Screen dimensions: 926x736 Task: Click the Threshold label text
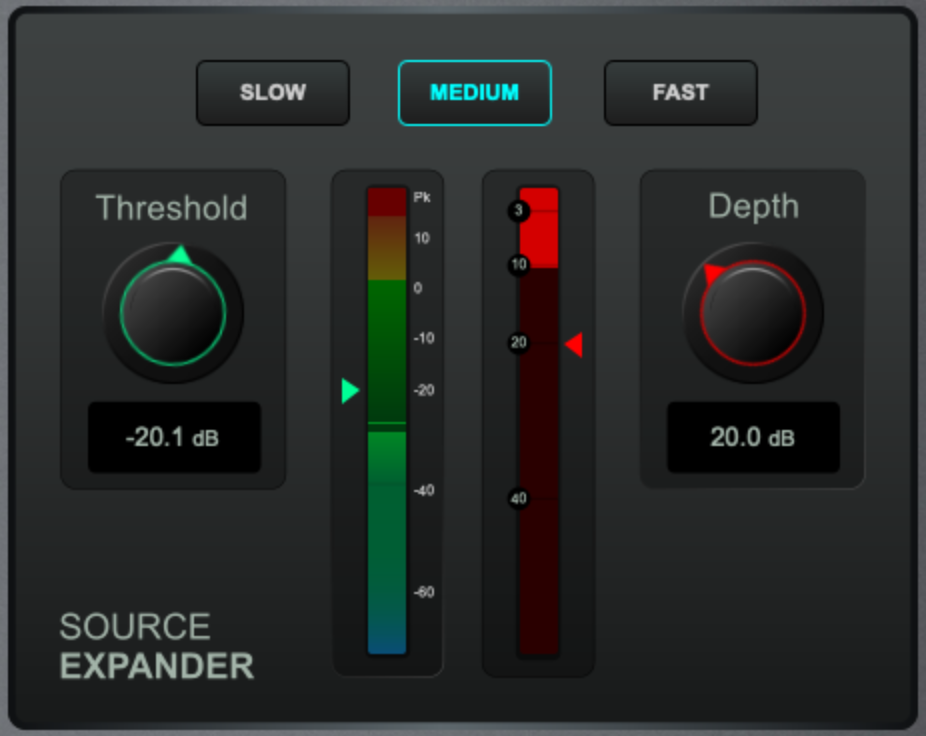tap(171, 208)
